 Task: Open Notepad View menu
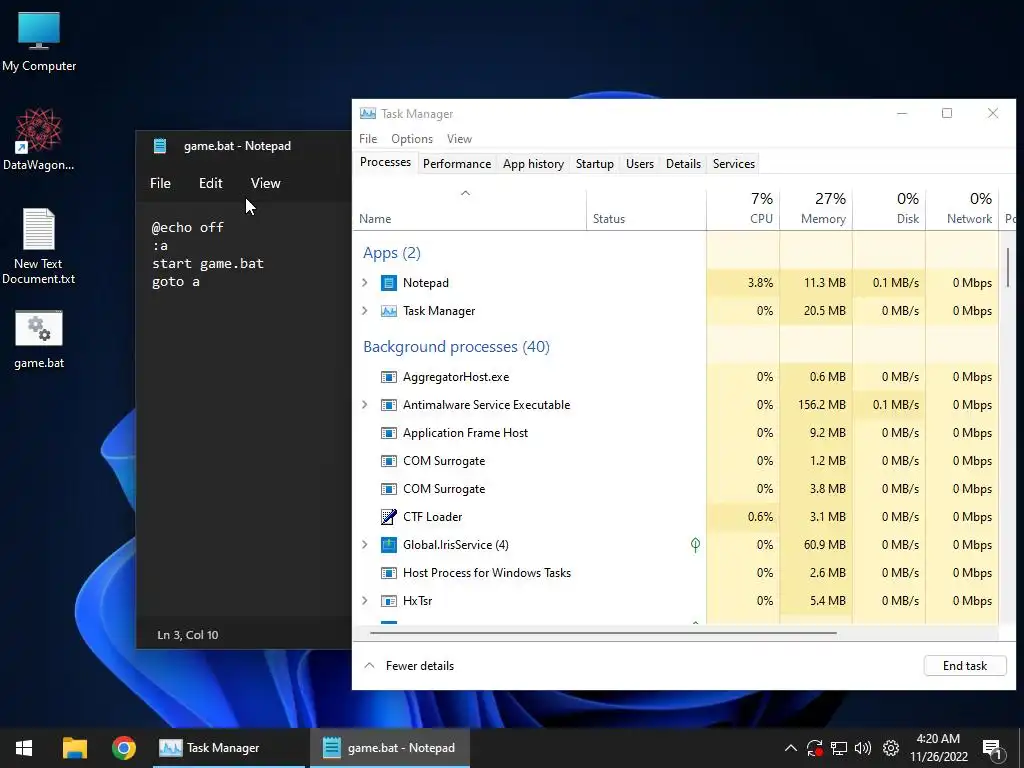265,184
